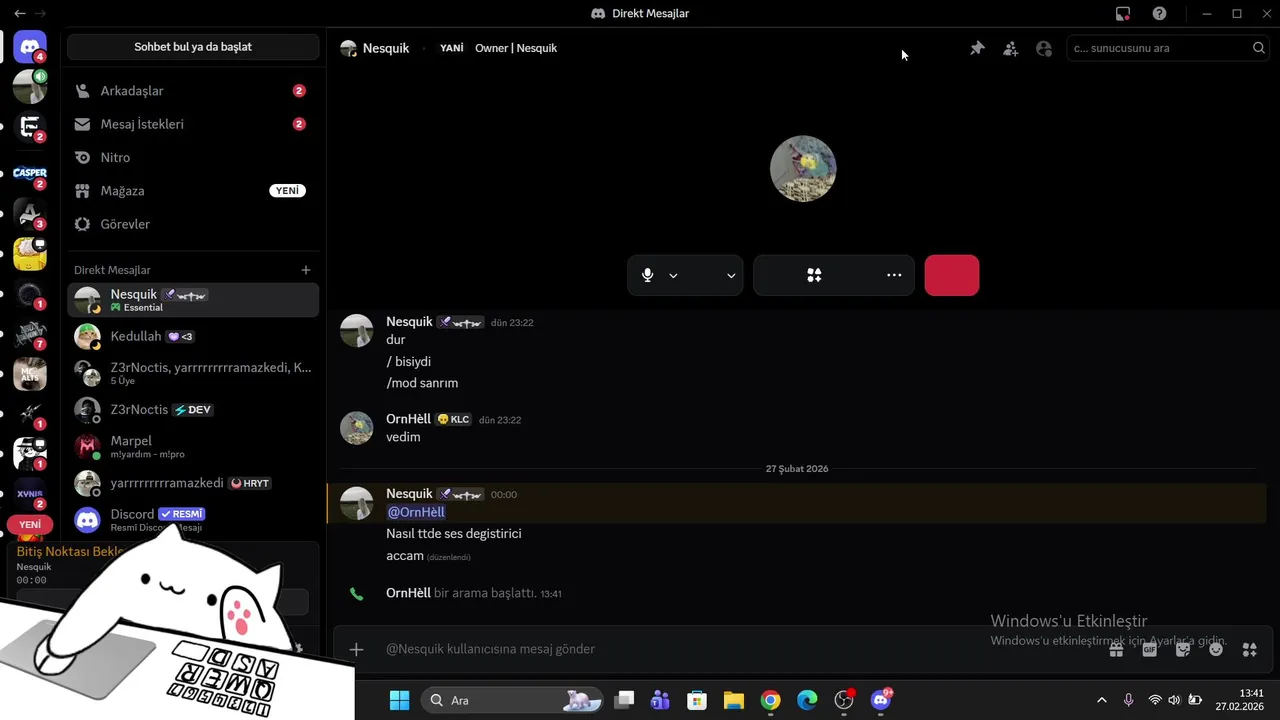This screenshot has width=1280, height=720.
Task: Show hidden system tray icons chevron
Action: [1102, 700]
